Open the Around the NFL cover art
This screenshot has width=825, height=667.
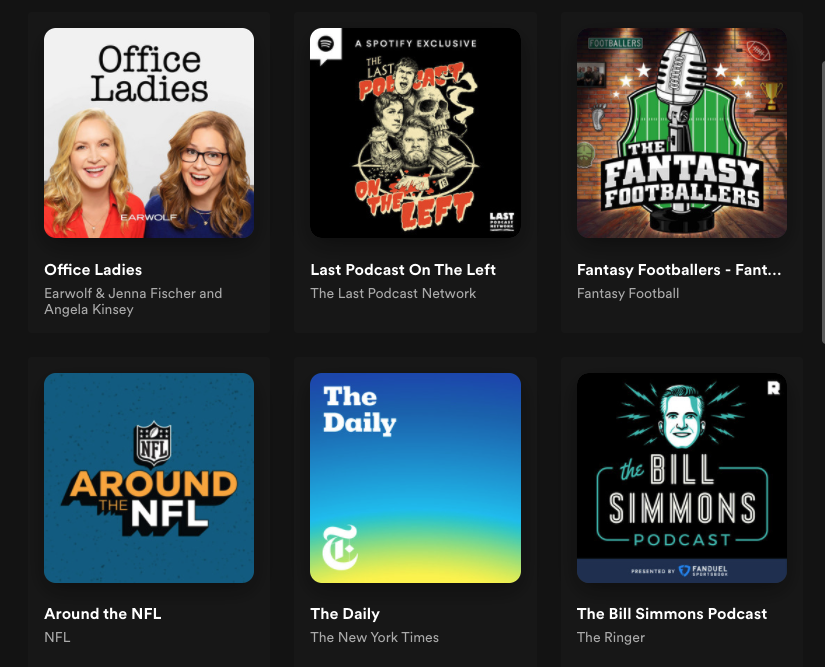149,478
